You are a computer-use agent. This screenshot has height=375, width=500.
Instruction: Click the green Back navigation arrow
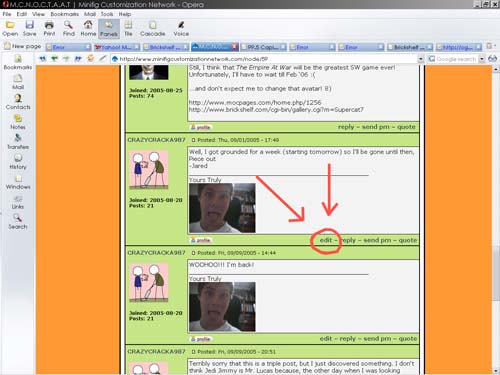54,59
